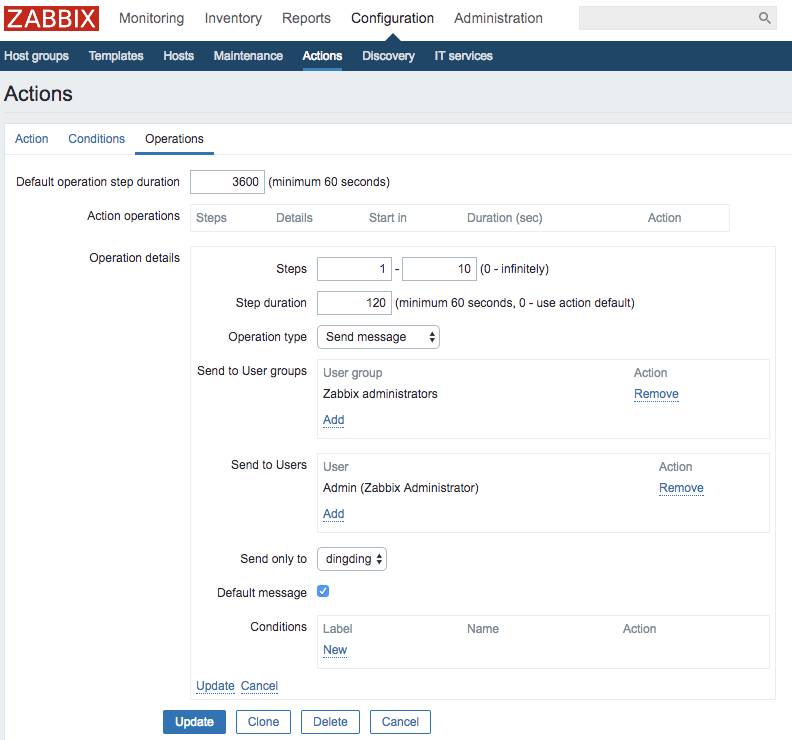The width and height of the screenshot is (792, 740).
Task: Open the Configuration menu
Action: pos(392,18)
